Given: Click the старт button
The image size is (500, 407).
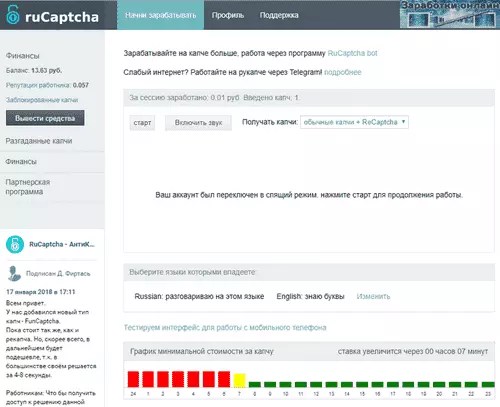Looking at the screenshot, I should (142, 123).
